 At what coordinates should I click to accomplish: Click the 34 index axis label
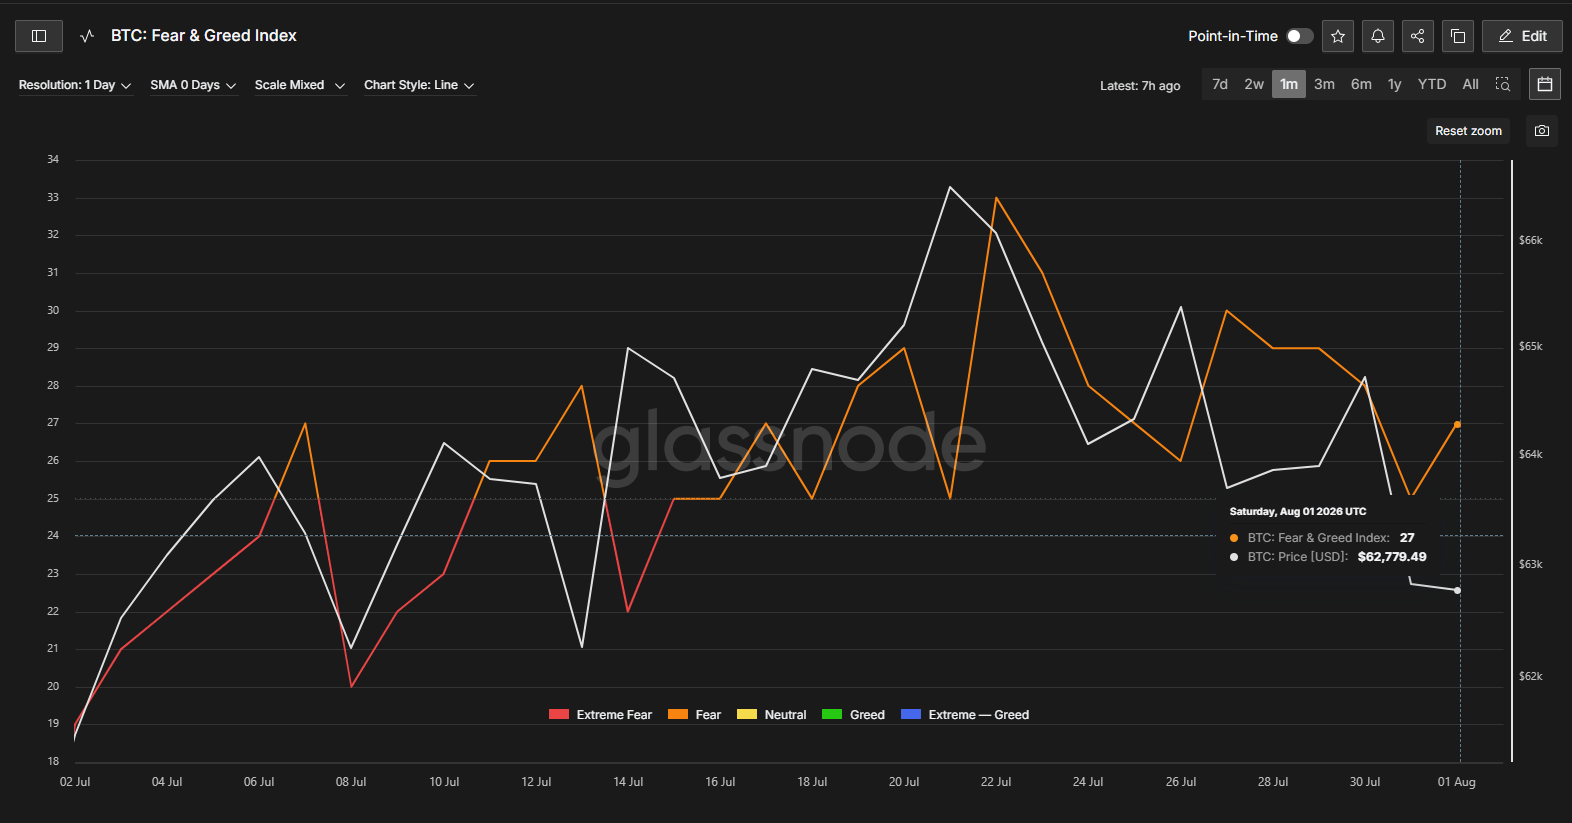53,160
